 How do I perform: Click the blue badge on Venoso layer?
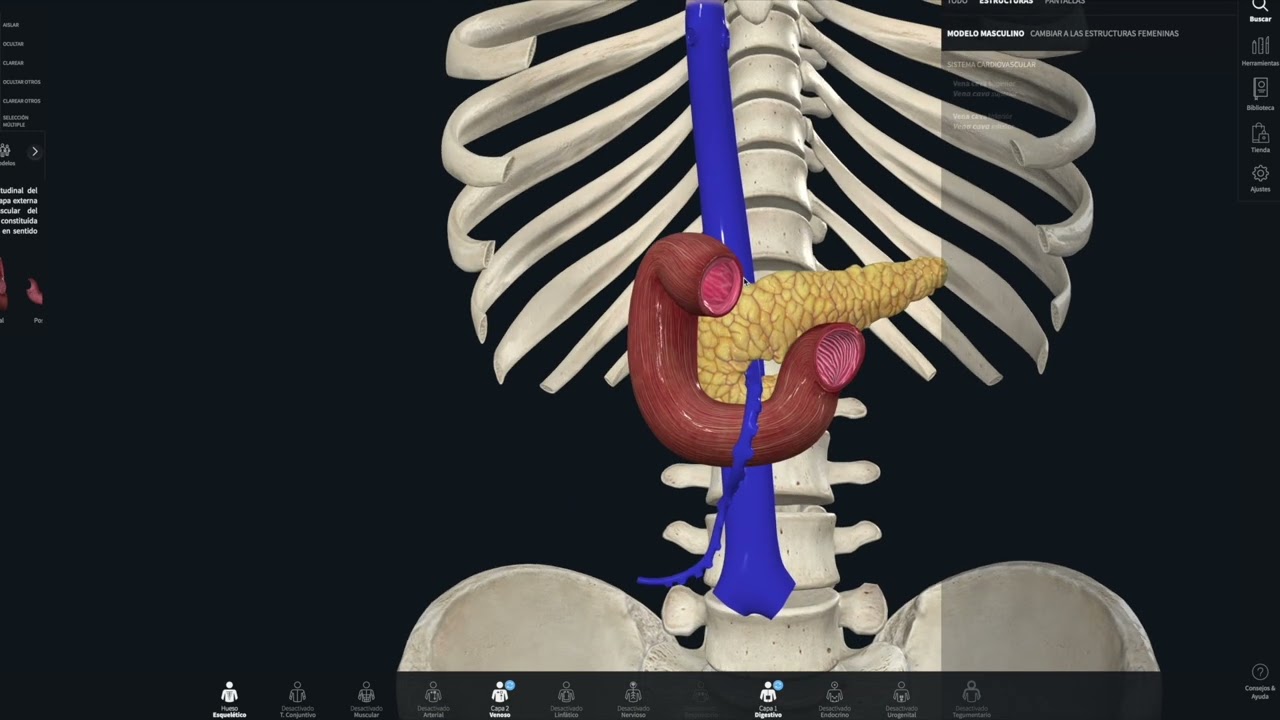coord(510,685)
